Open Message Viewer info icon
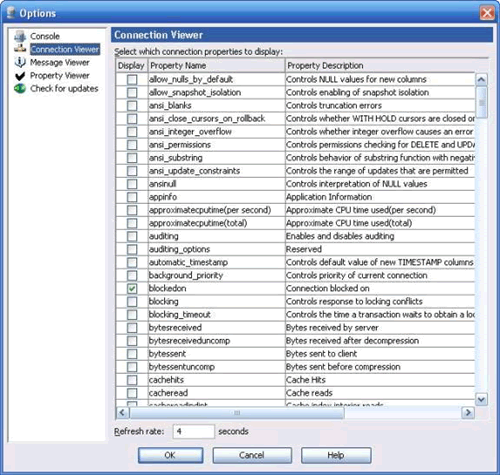This screenshot has width=500, height=475. coord(20,62)
